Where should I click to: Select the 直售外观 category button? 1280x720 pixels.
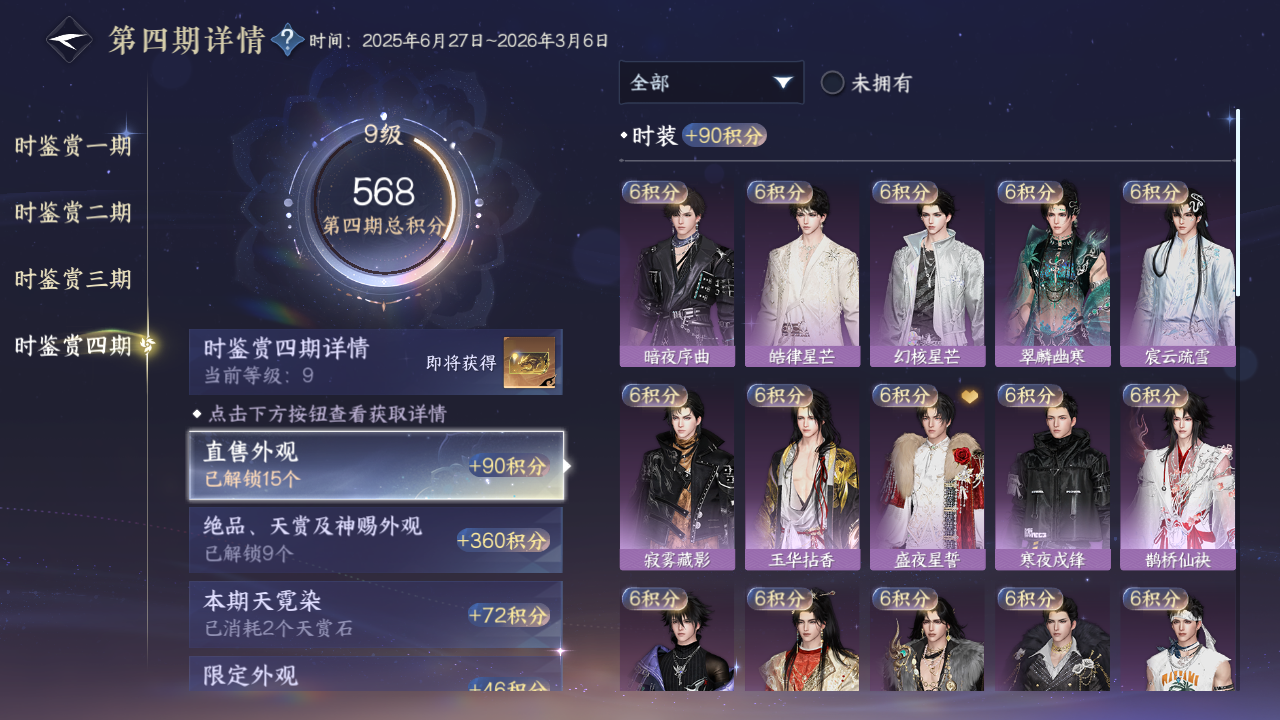[376, 466]
